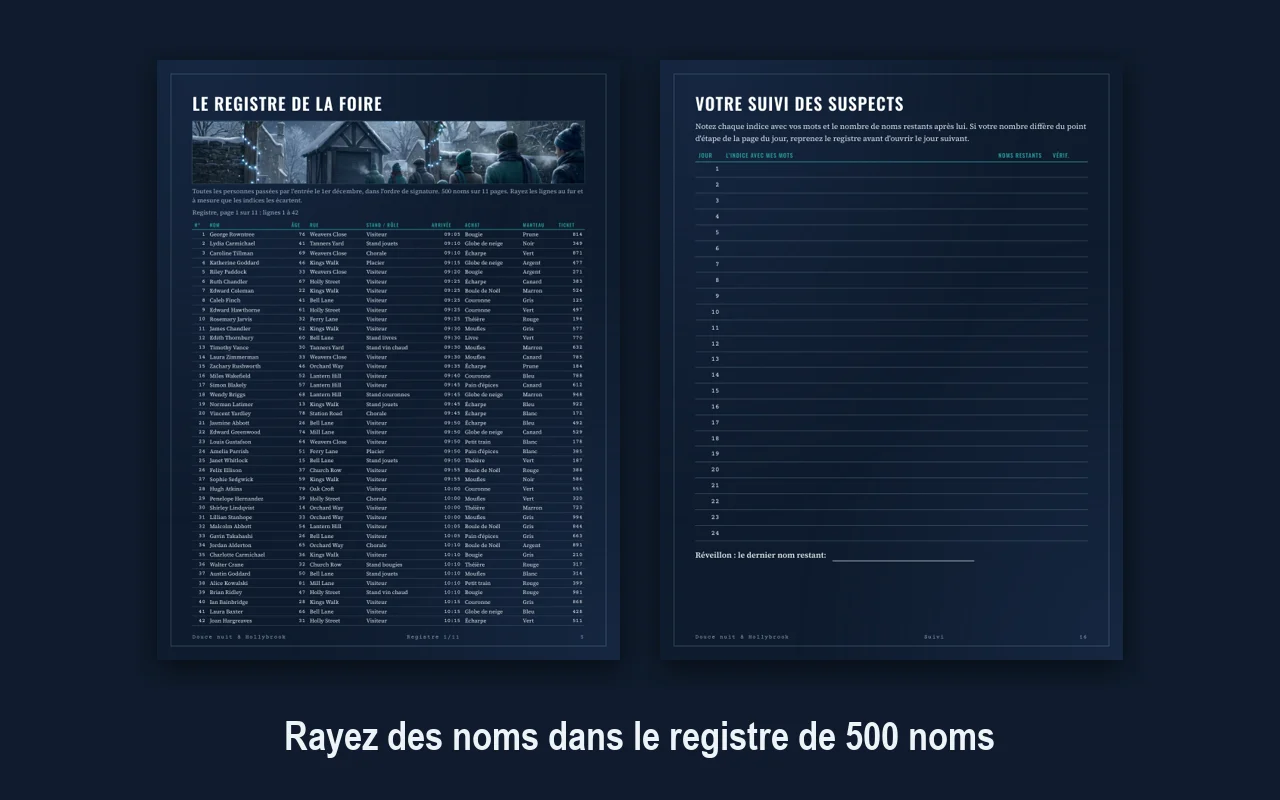The height and width of the screenshot is (800, 1280).
Task: Click the writing line for day 1 in the tracker
Action: (x=891, y=170)
